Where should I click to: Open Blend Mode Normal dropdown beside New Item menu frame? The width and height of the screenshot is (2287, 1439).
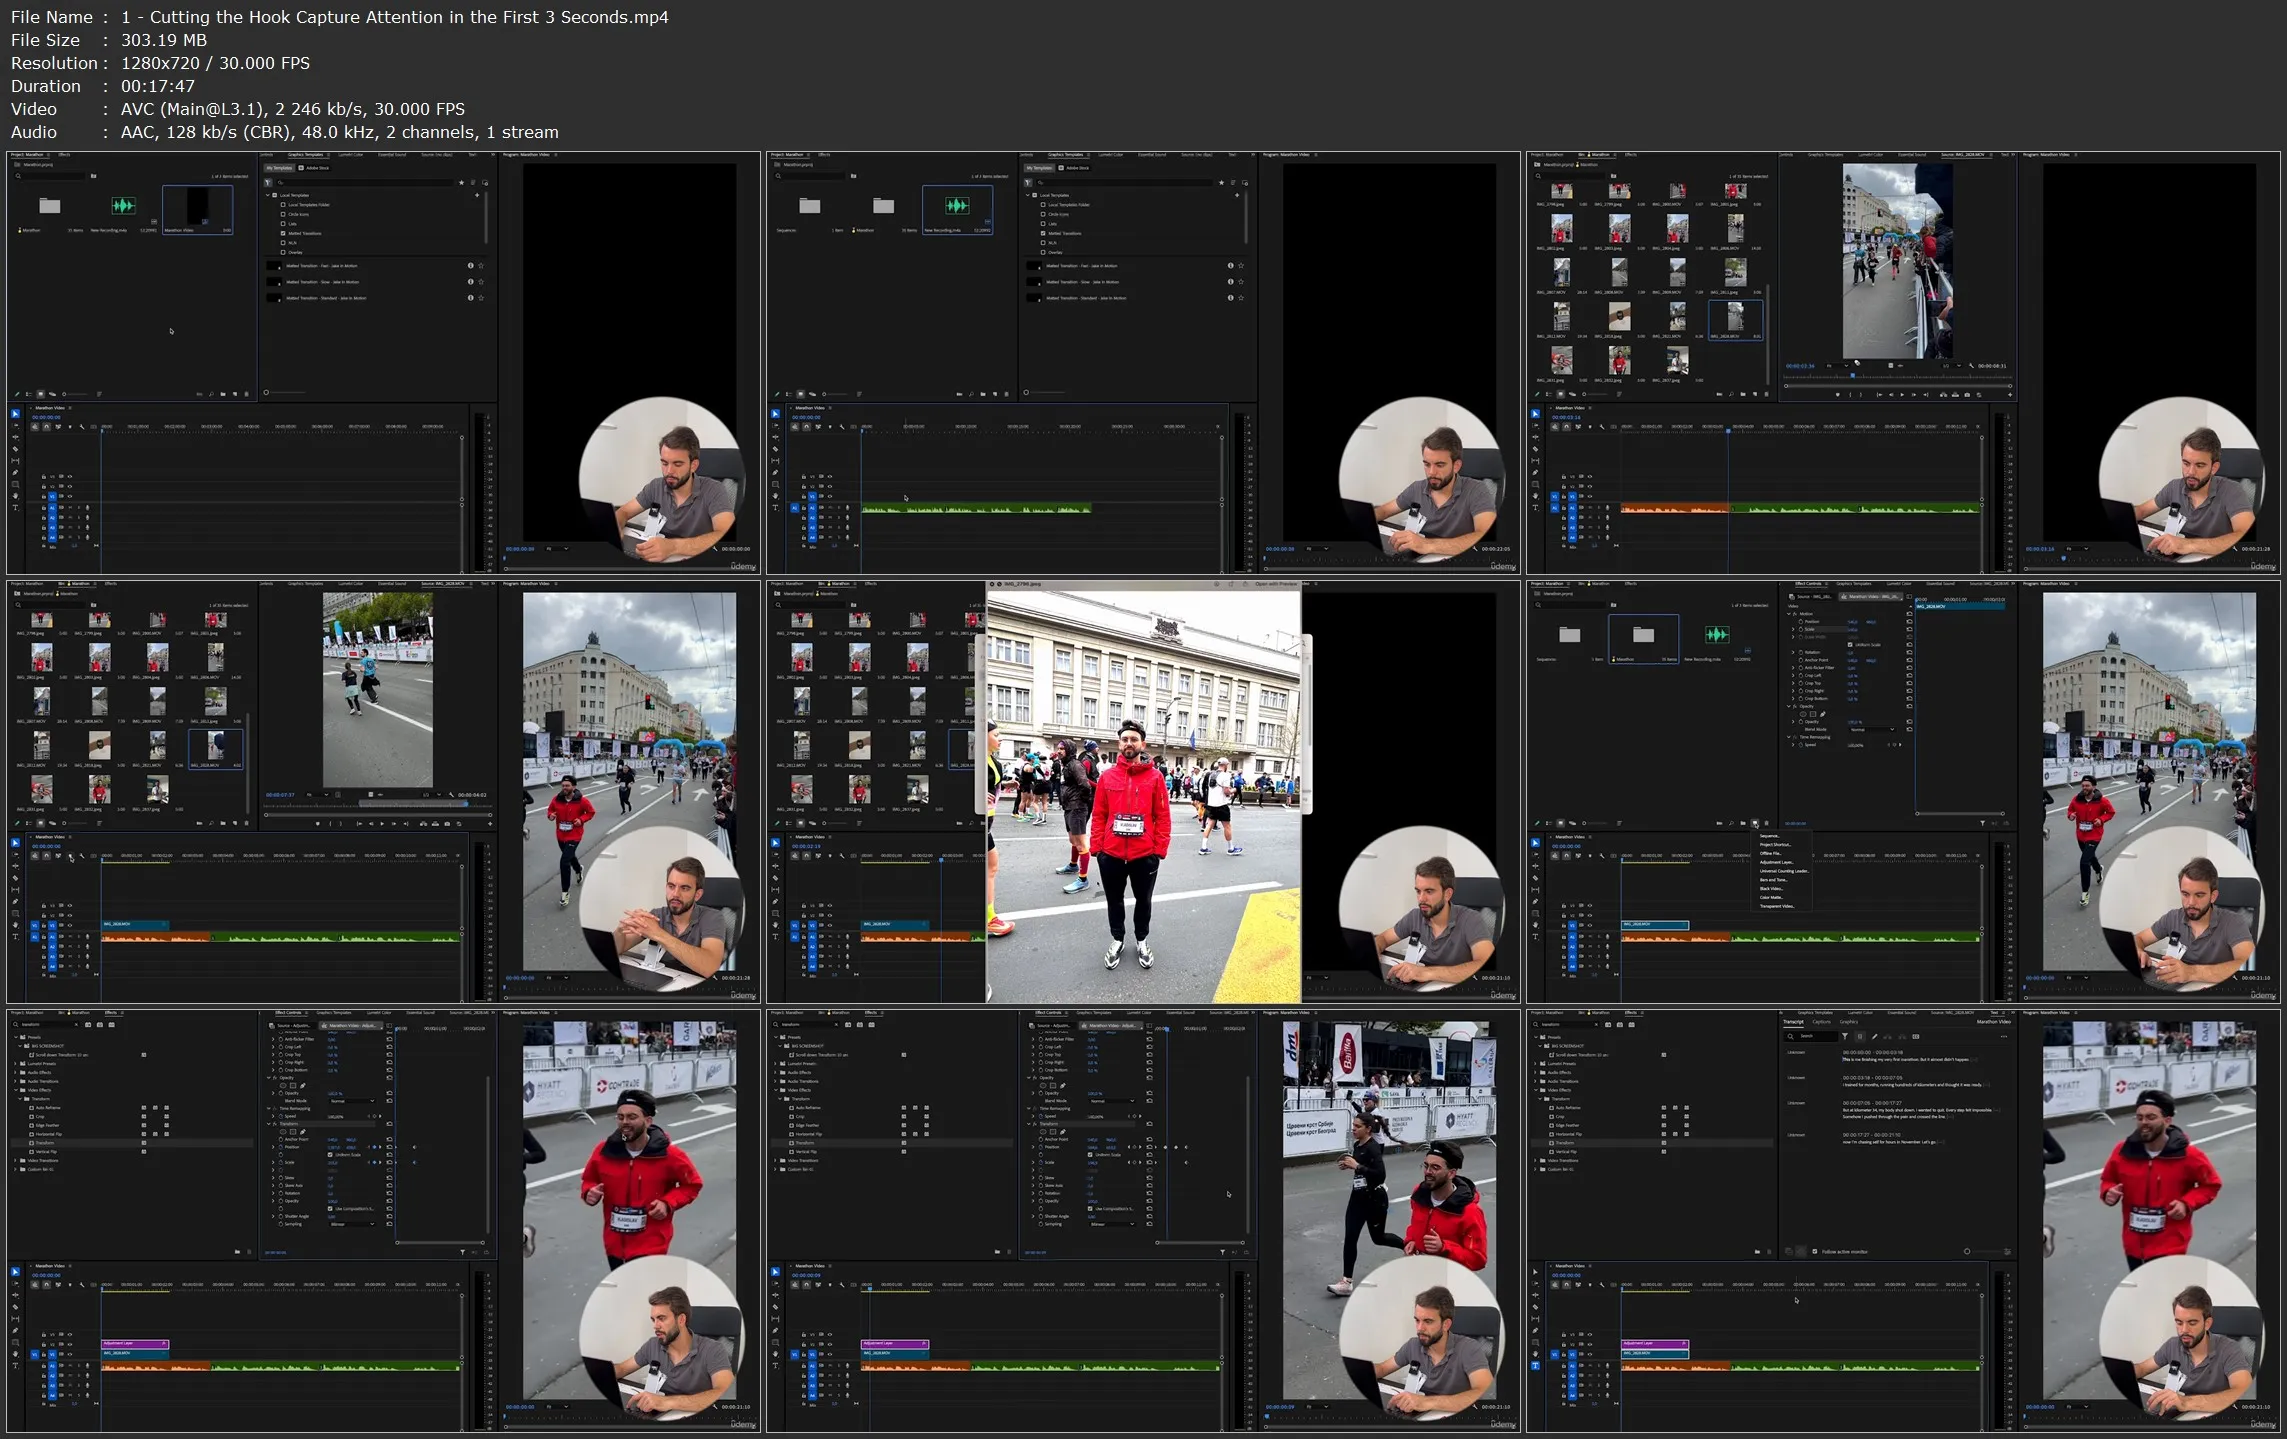point(1872,729)
